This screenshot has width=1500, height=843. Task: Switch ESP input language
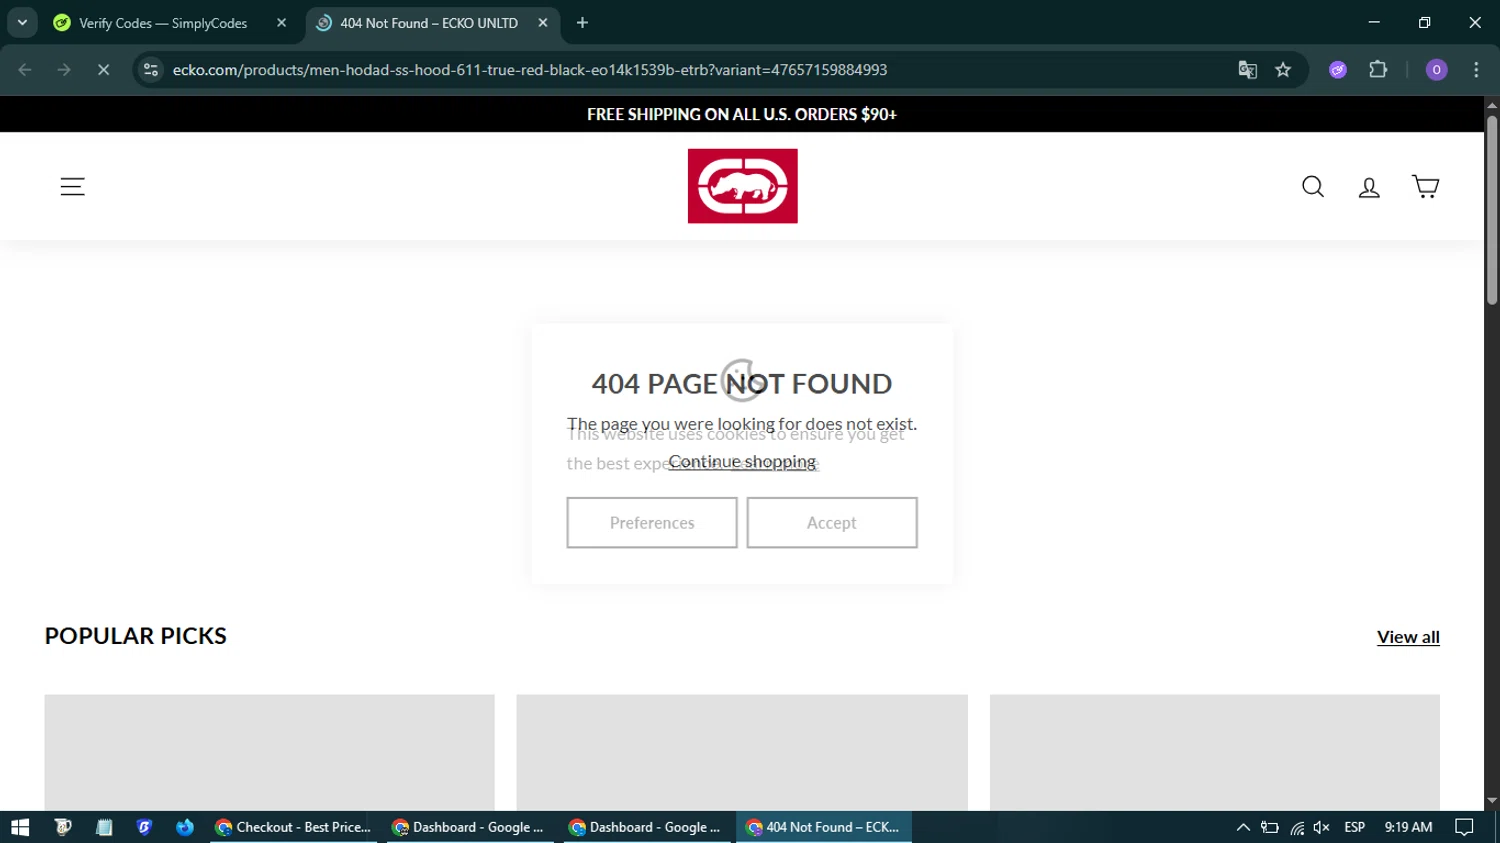point(1355,827)
